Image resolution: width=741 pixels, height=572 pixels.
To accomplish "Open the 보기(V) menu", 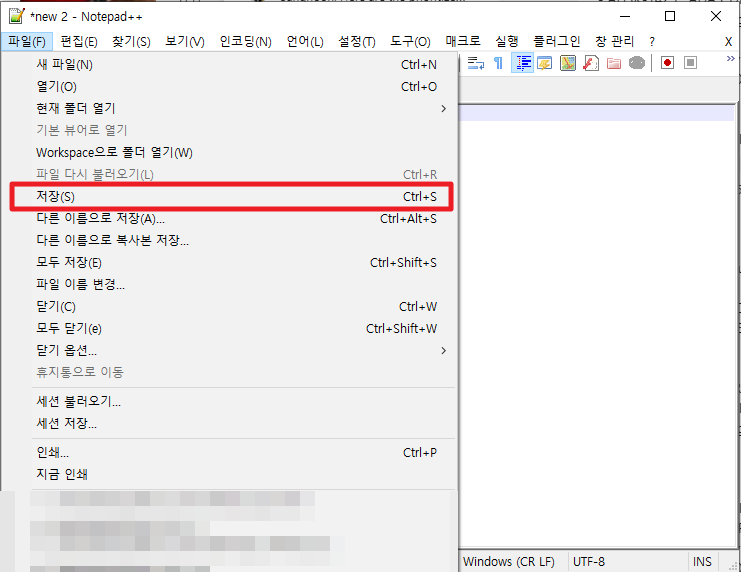I will click(185, 42).
